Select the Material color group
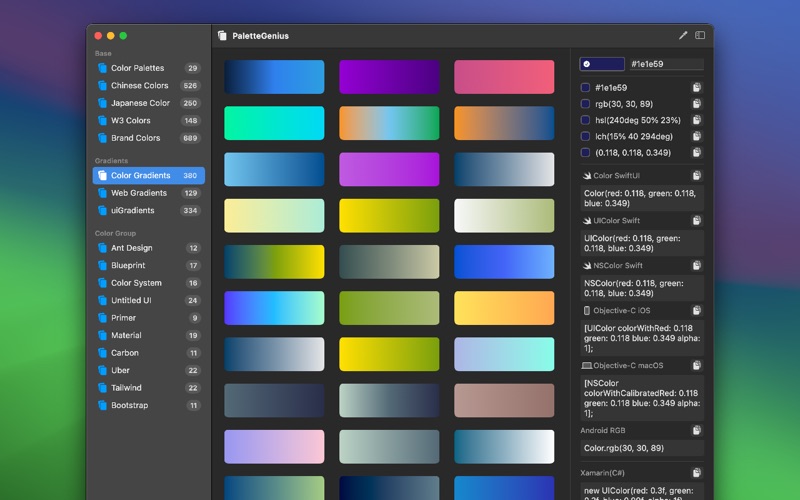Viewport: 800px width, 500px height. pos(126,336)
